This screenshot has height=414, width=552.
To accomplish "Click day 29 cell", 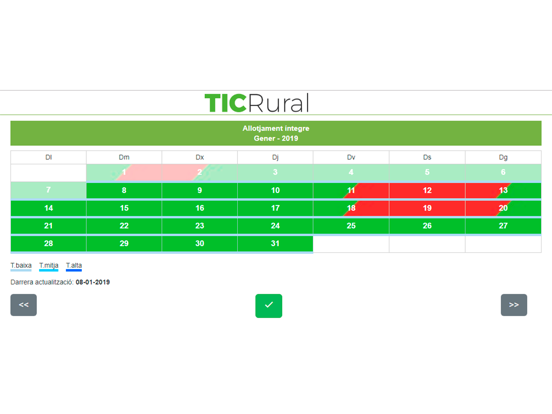I will coord(124,244).
